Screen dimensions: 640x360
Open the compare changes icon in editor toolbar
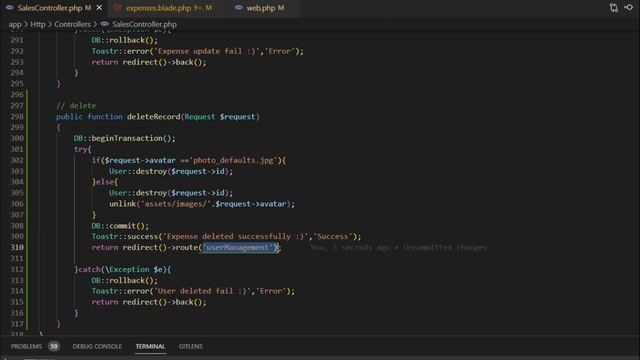point(613,8)
